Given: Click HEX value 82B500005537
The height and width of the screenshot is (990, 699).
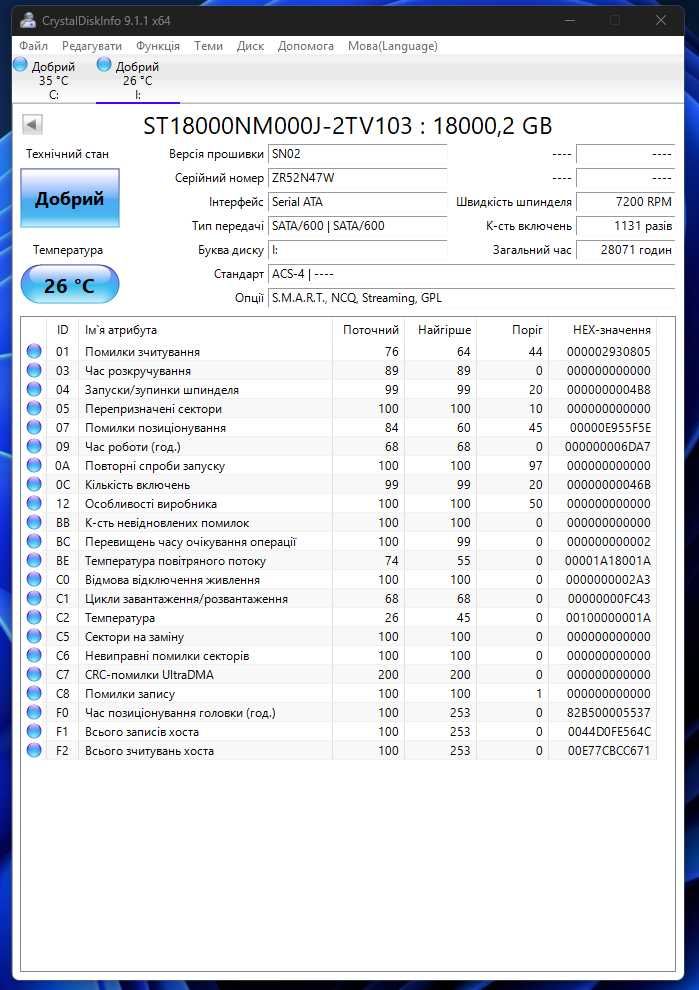Looking at the screenshot, I should point(609,712).
